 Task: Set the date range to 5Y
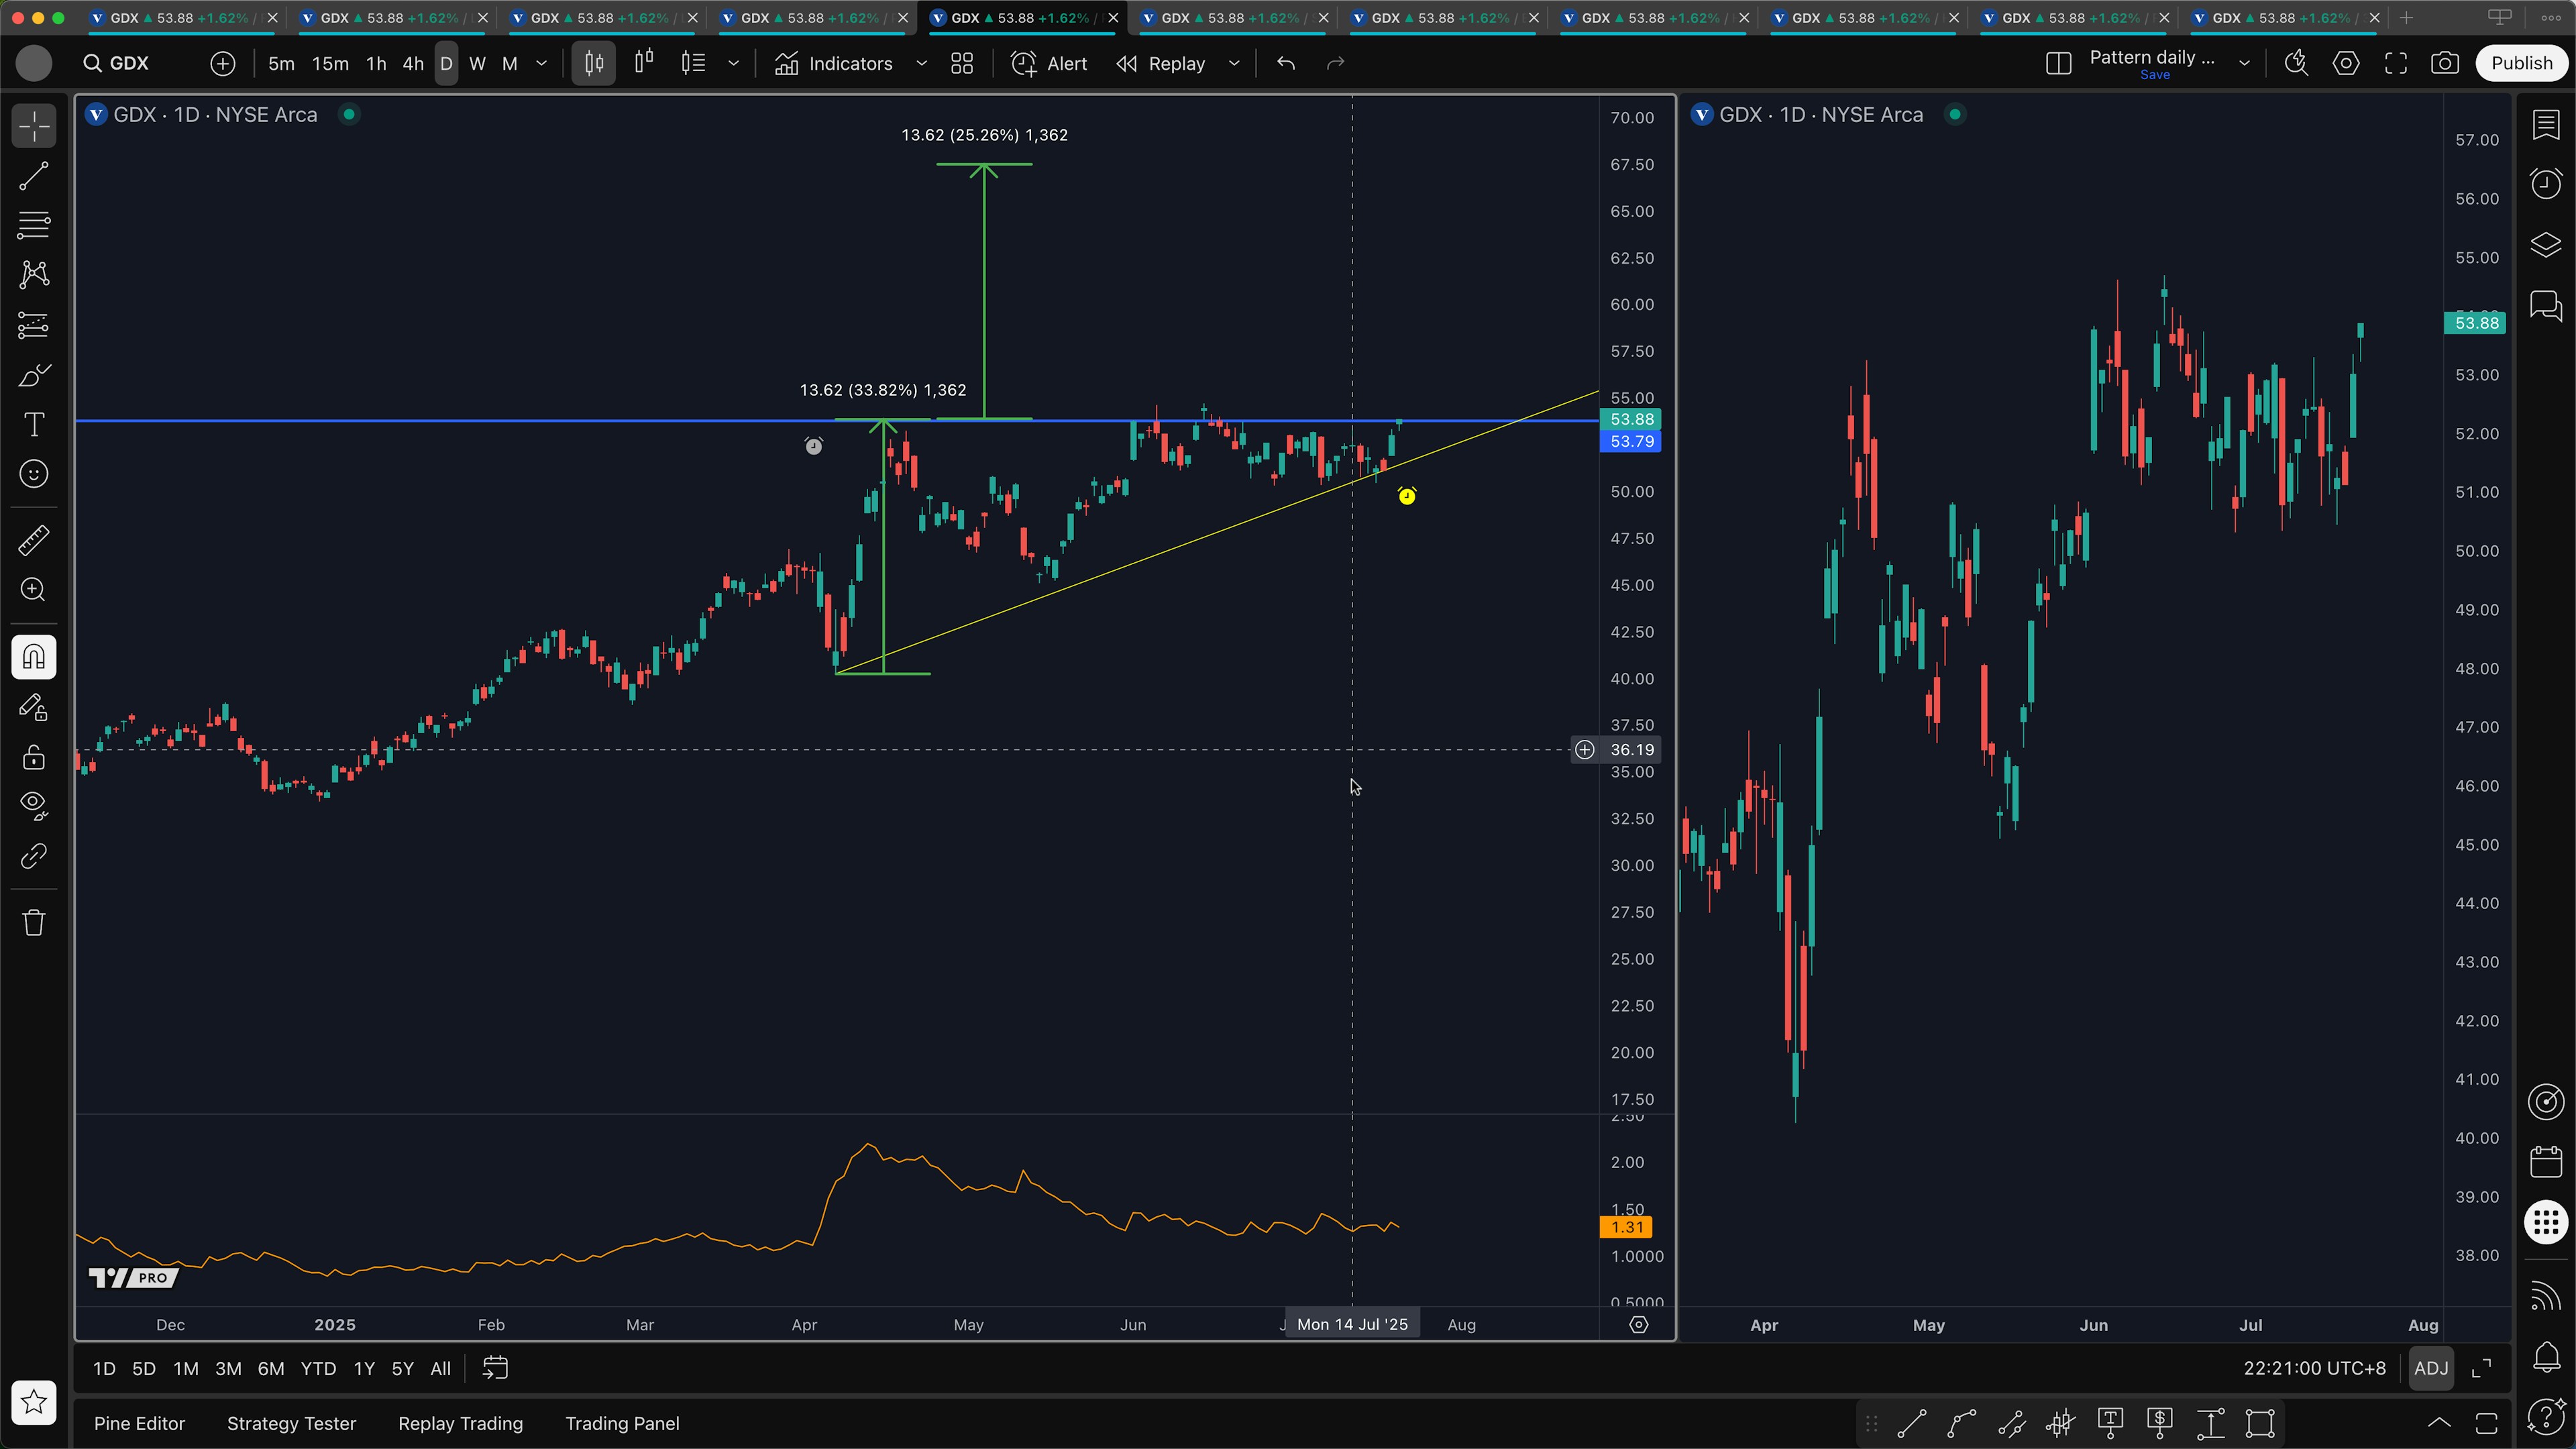pos(402,1369)
